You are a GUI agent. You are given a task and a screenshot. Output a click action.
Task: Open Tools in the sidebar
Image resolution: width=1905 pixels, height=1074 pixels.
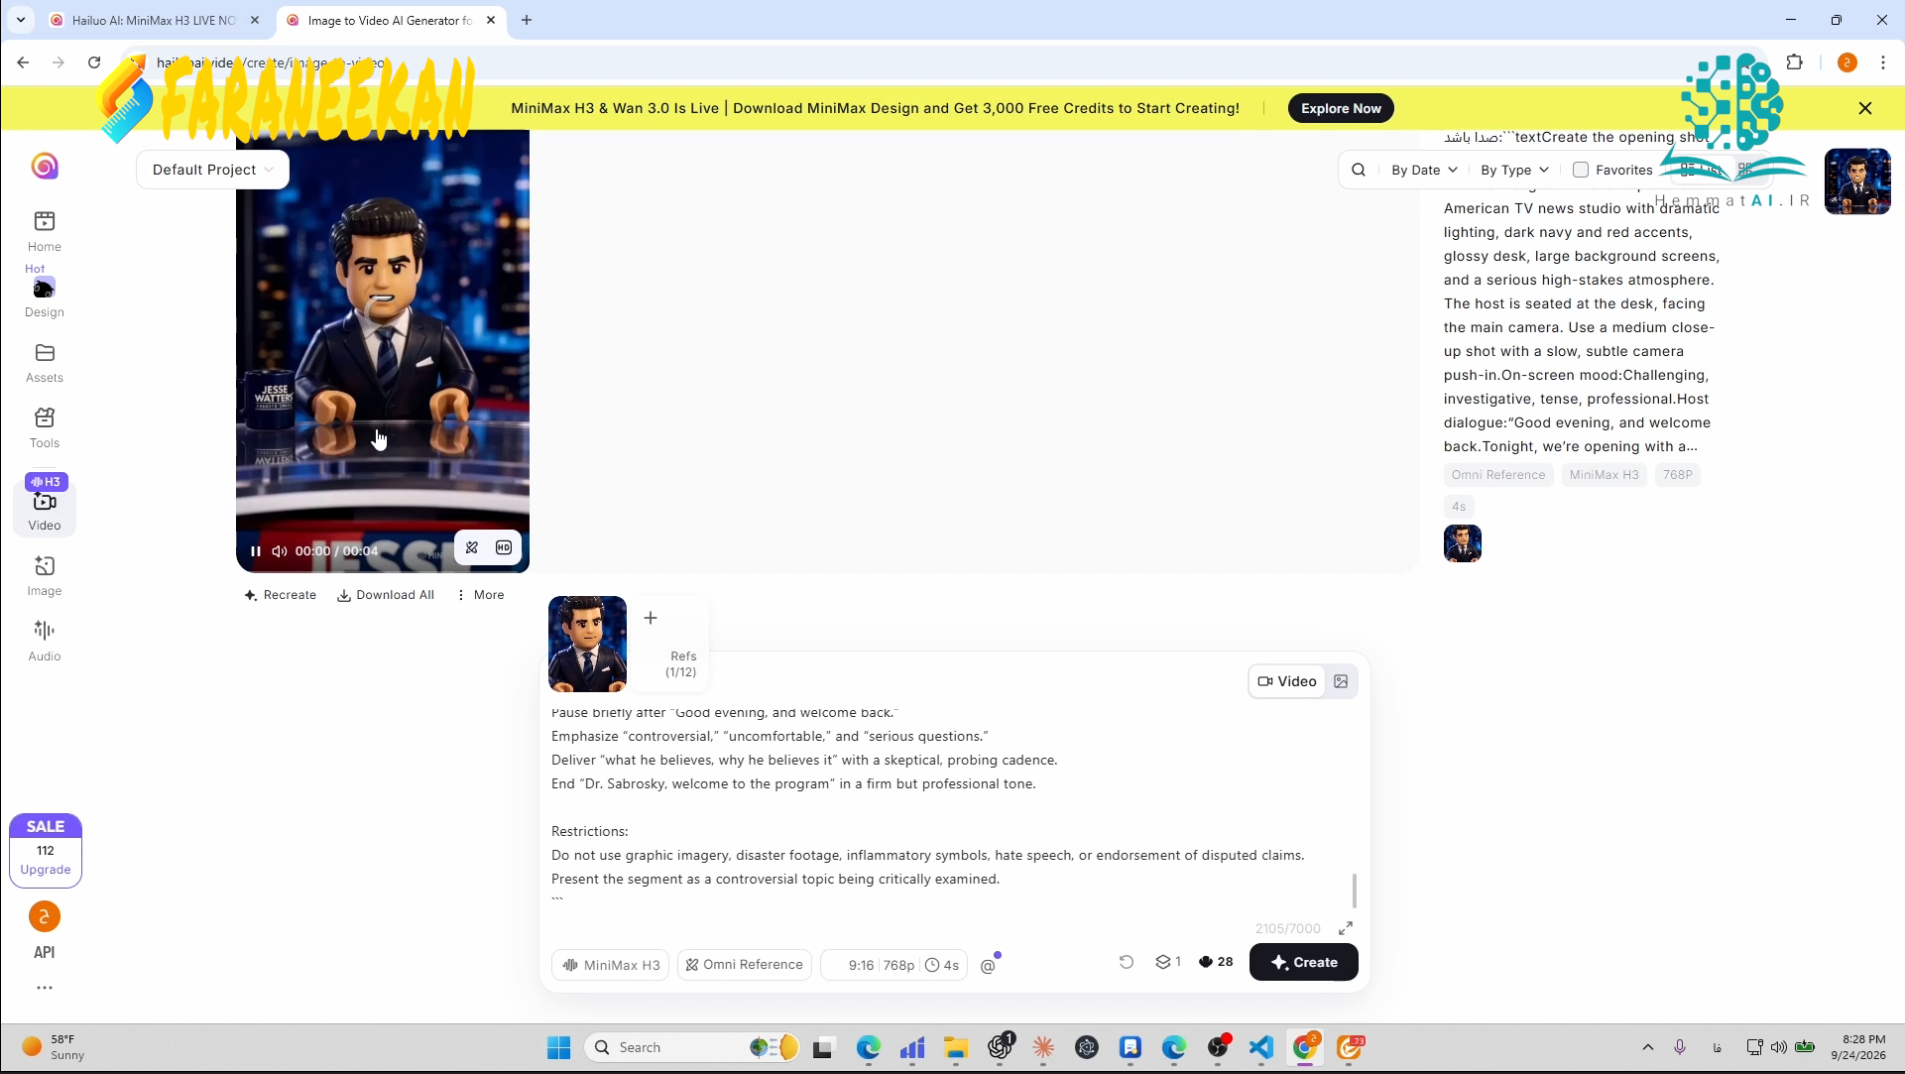pos(44,428)
